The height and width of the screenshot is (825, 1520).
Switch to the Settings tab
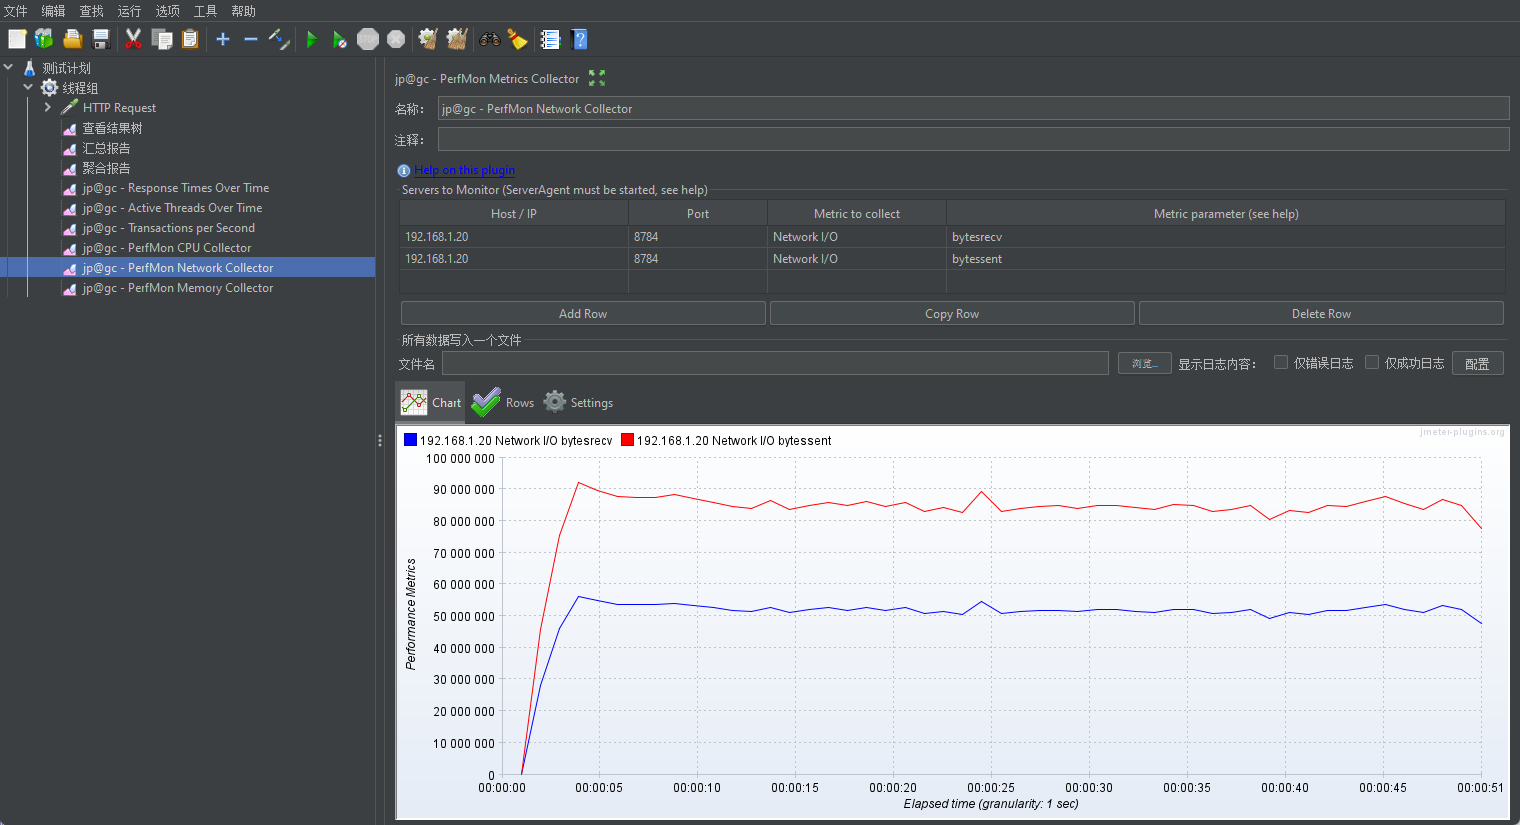[578, 402]
